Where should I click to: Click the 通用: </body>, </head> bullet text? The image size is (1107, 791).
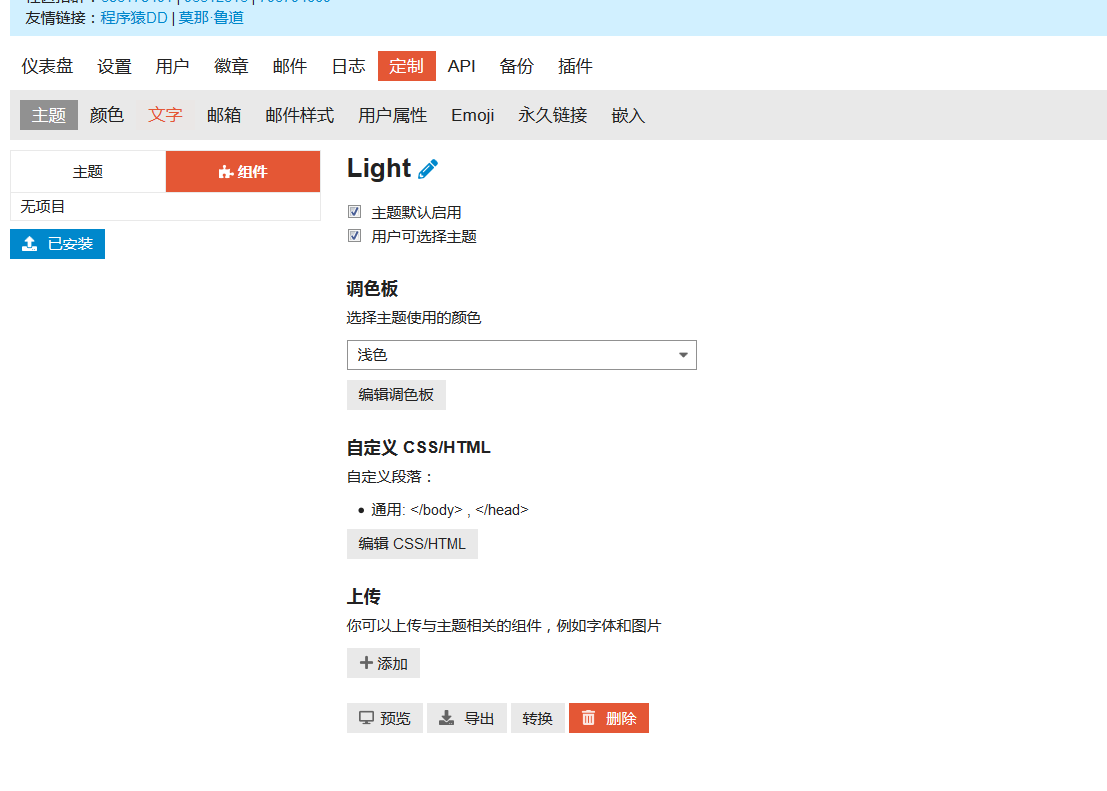450,510
